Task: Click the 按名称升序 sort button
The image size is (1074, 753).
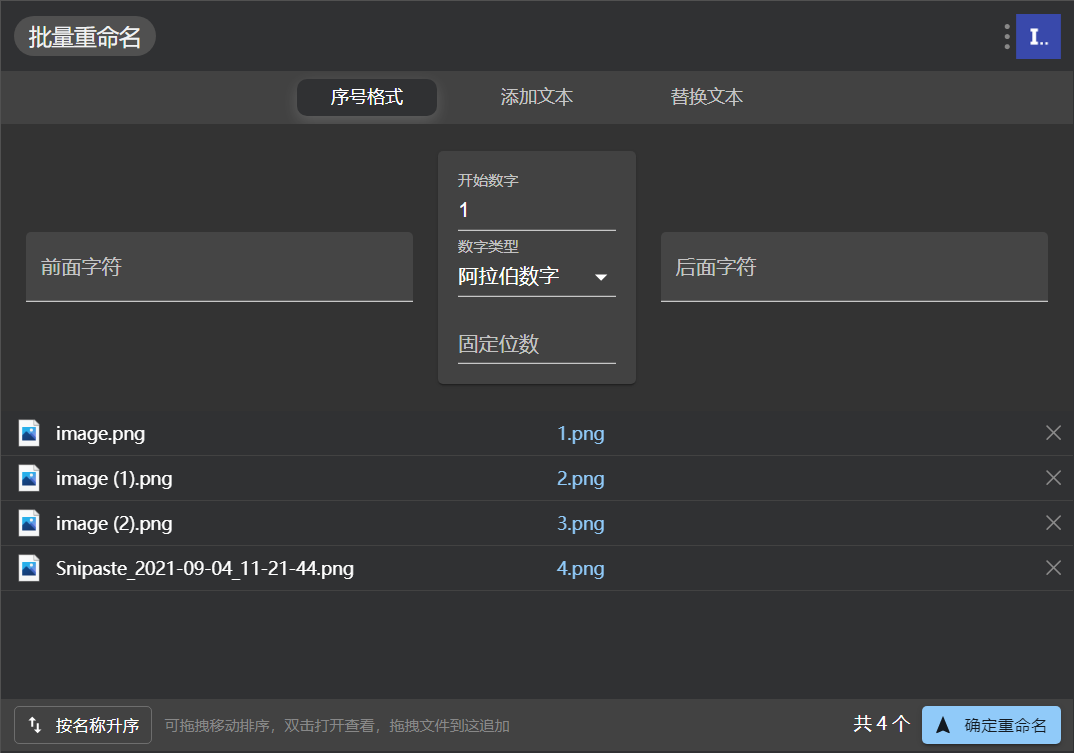Action: [82, 725]
